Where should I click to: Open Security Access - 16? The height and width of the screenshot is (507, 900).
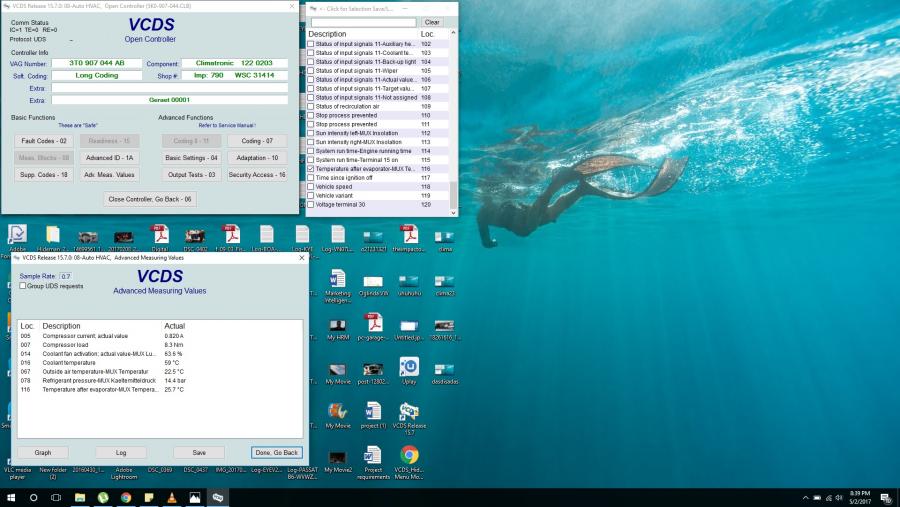click(x=257, y=174)
